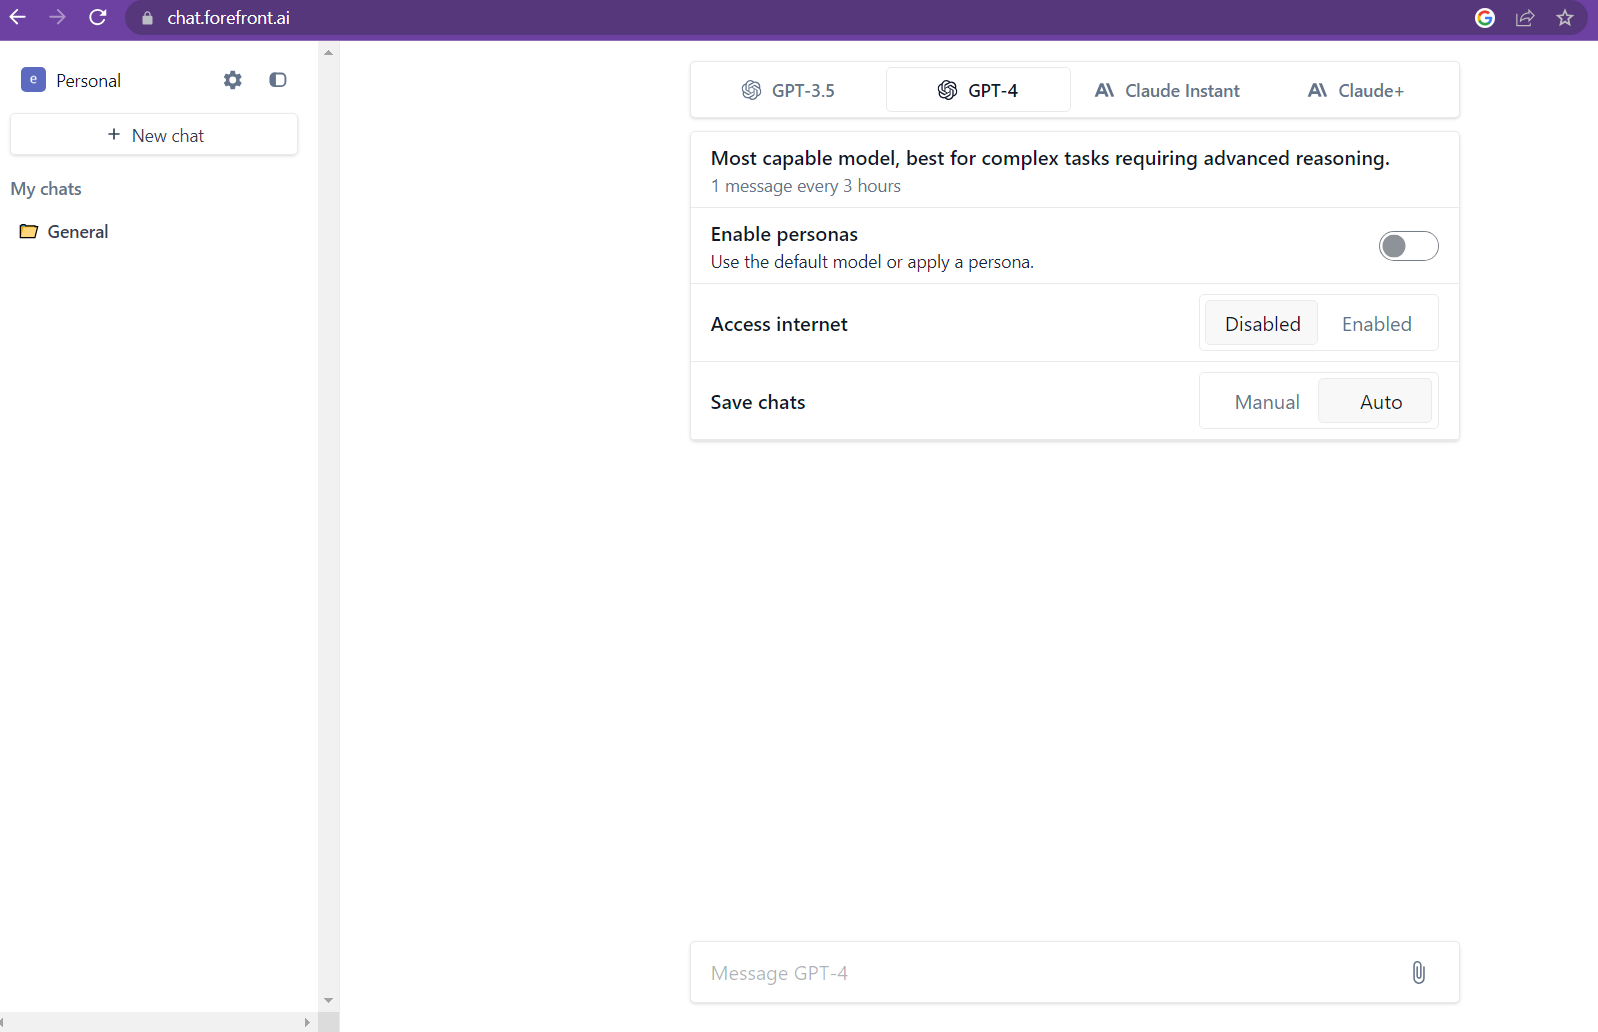The width and height of the screenshot is (1598, 1032).
Task: Click the My chats heading
Action: [x=46, y=189]
